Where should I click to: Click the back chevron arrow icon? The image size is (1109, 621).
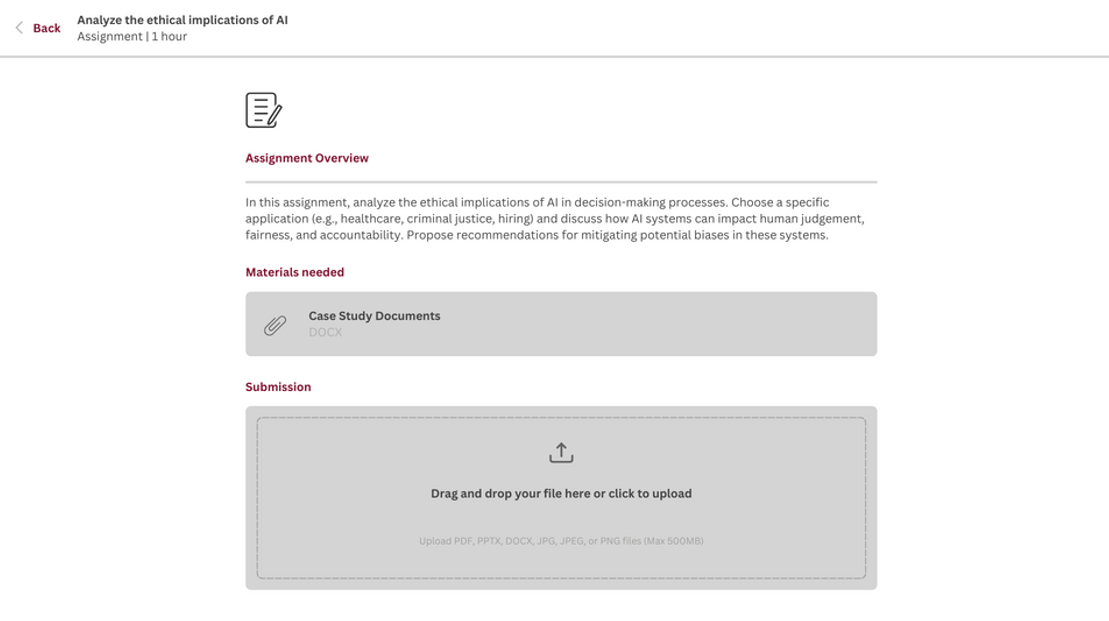point(19,28)
